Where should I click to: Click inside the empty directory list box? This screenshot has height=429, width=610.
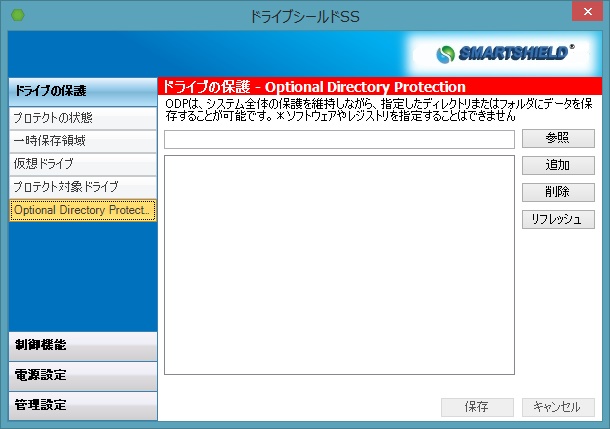pyautogui.click(x=339, y=265)
